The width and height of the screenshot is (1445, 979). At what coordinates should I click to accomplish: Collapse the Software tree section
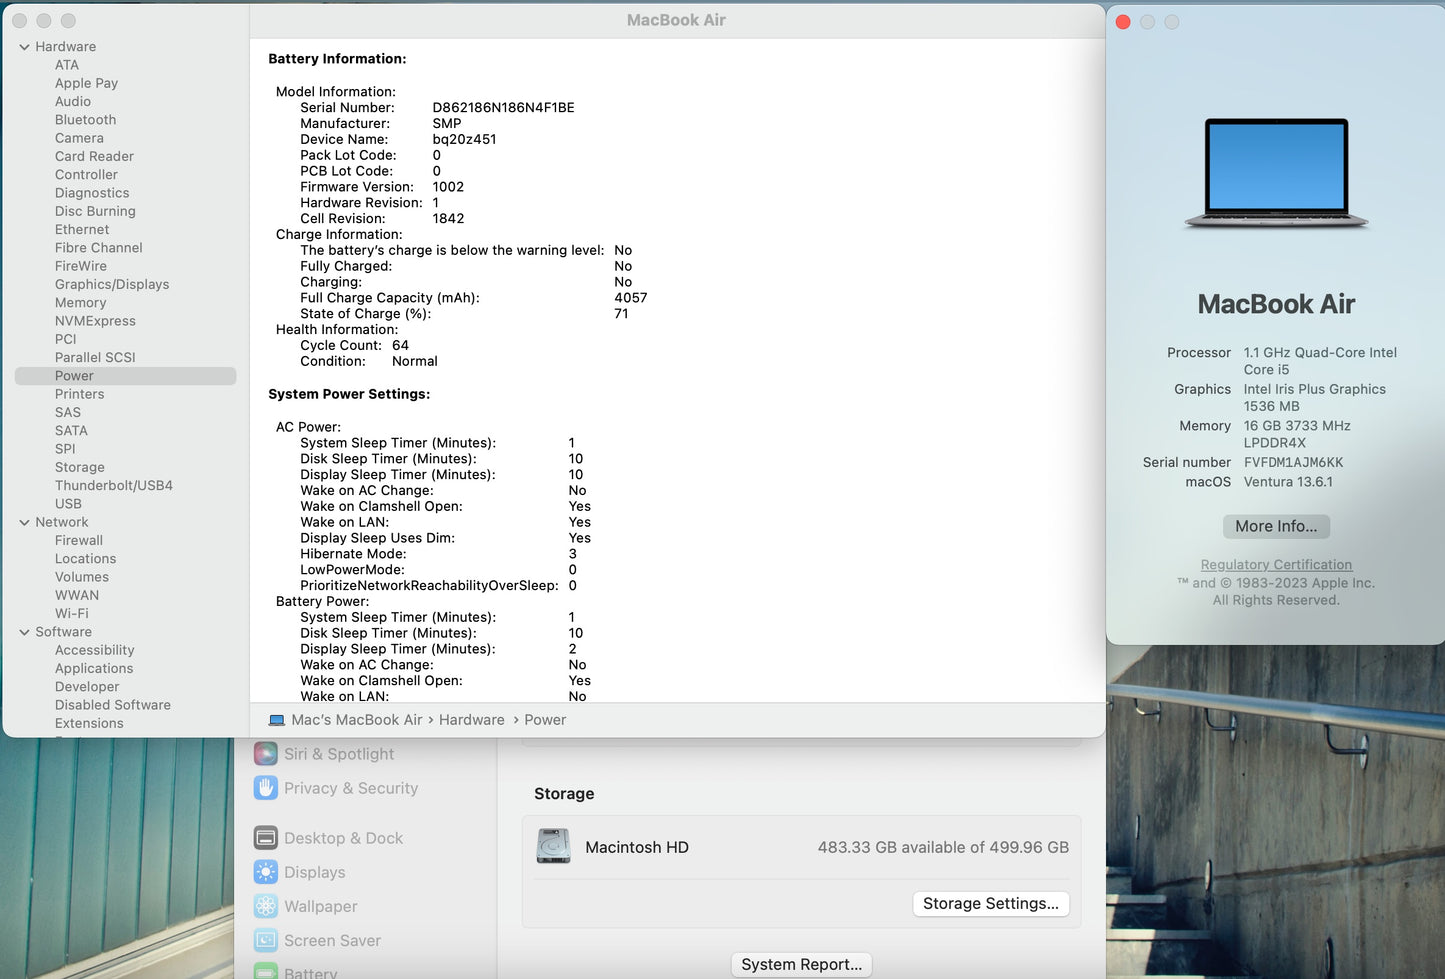24,632
